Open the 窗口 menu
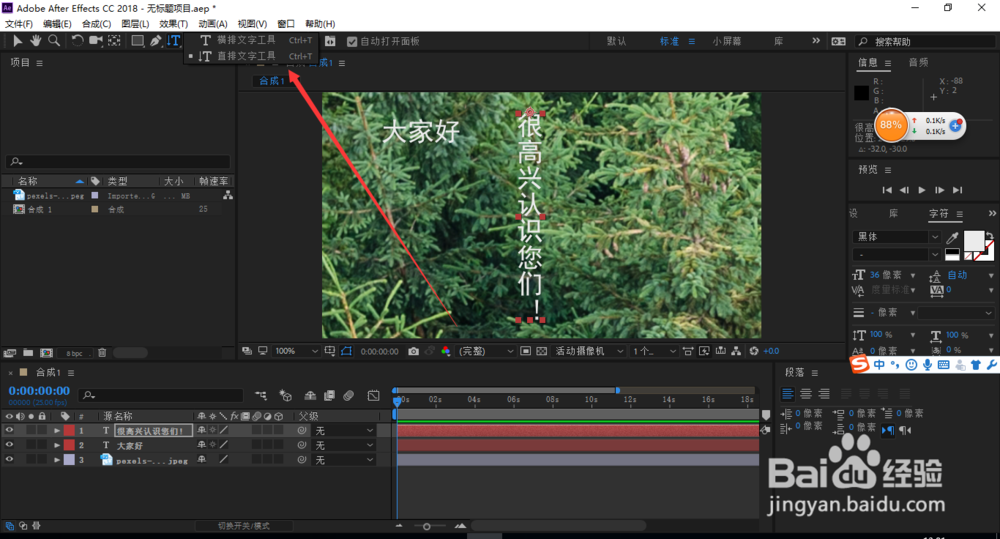 286,24
